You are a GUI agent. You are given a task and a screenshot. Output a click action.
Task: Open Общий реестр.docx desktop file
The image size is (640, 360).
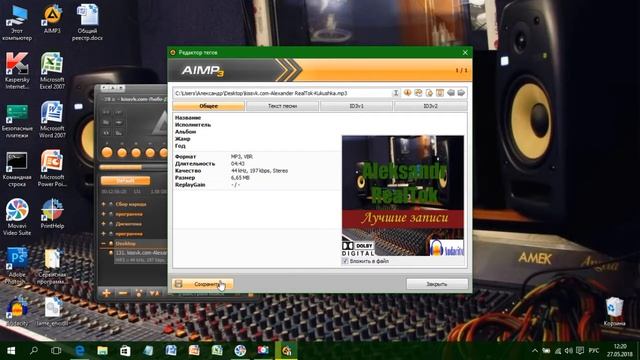pyautogui.click(x=87, y=22)
